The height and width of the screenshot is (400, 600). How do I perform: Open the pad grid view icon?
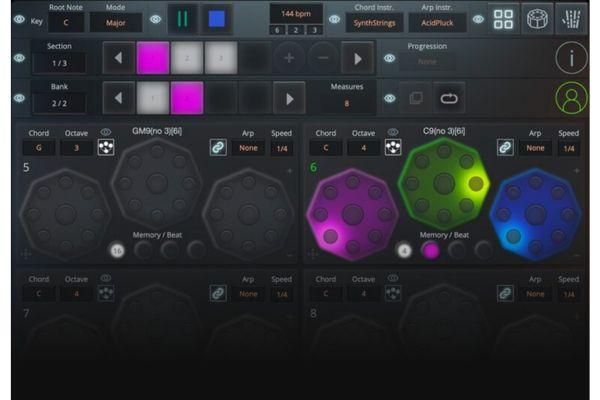tap(504, 19)
